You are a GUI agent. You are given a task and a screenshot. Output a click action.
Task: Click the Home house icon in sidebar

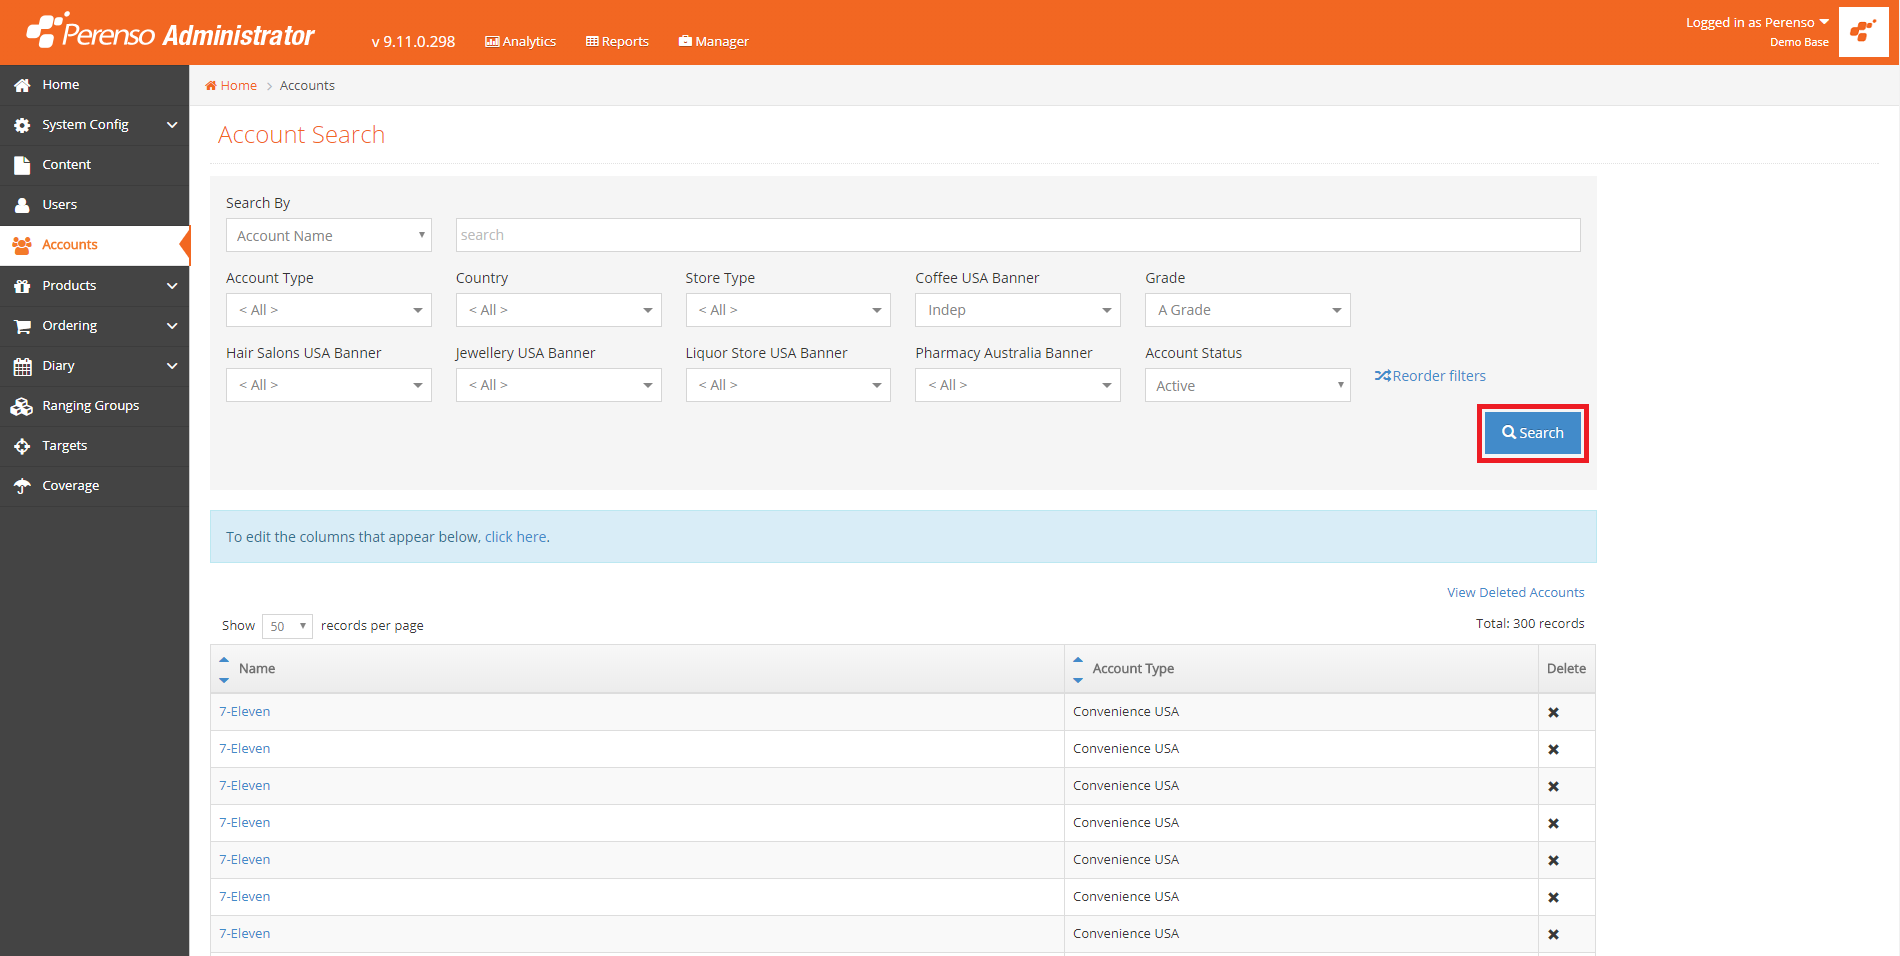tap(22, 86)
